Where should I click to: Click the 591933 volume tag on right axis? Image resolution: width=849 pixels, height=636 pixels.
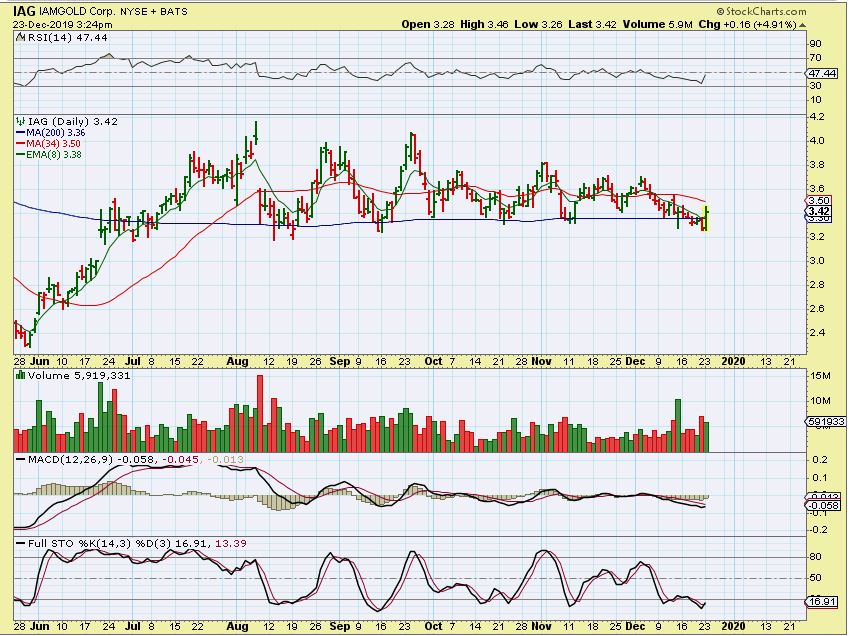pyautogui.click(x=826, y=421)
